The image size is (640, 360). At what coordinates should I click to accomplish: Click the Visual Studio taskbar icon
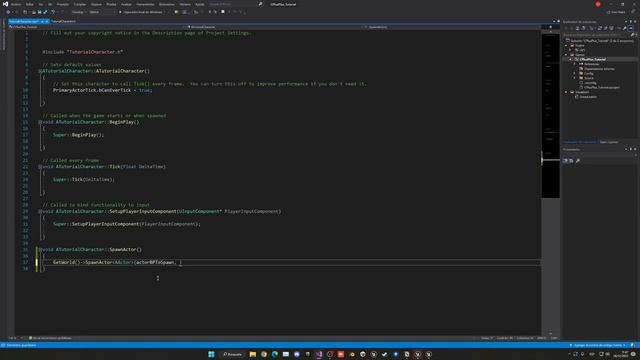coord(318,354)
